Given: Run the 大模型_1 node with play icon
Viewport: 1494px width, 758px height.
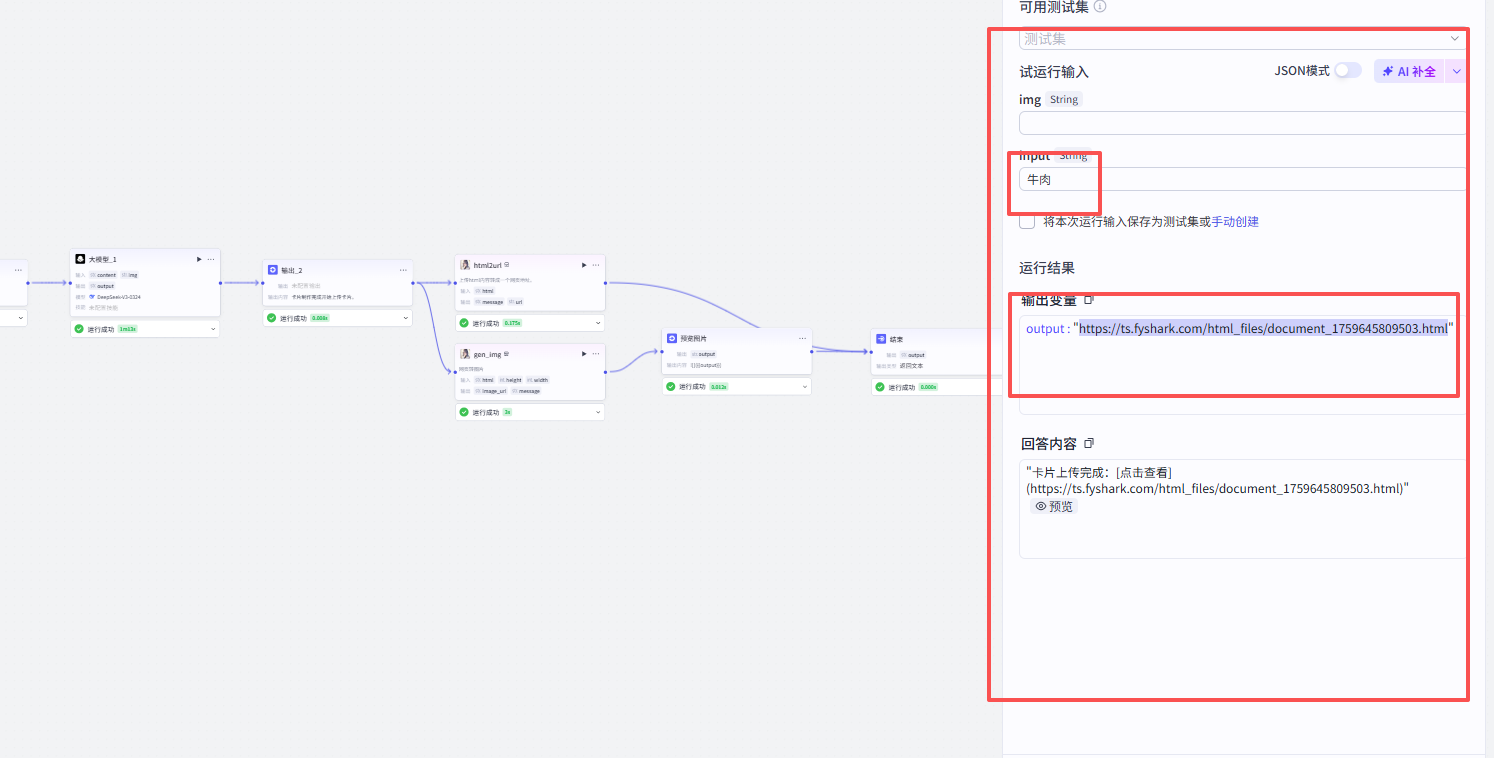Looking at the screenshot, I should tap(199, 259).
